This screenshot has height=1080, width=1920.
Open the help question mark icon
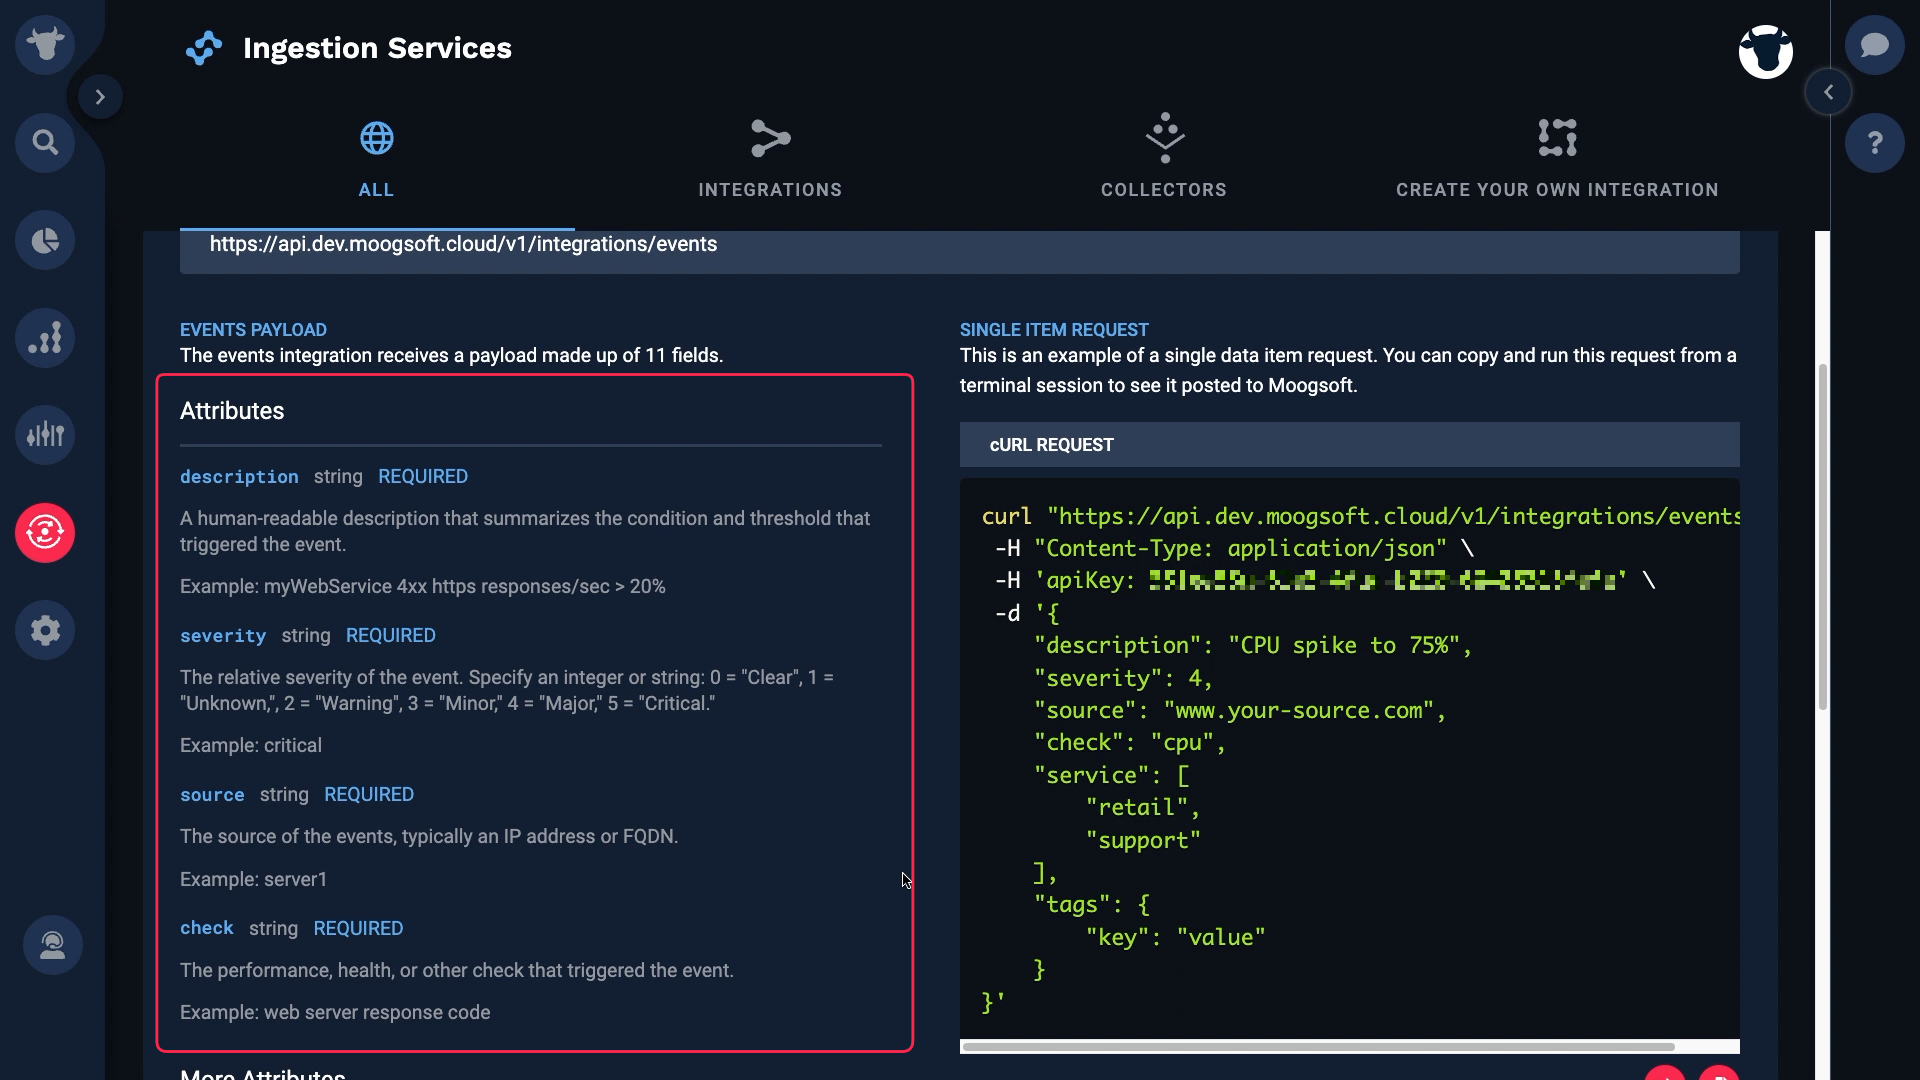click(x=1875, y=142)
